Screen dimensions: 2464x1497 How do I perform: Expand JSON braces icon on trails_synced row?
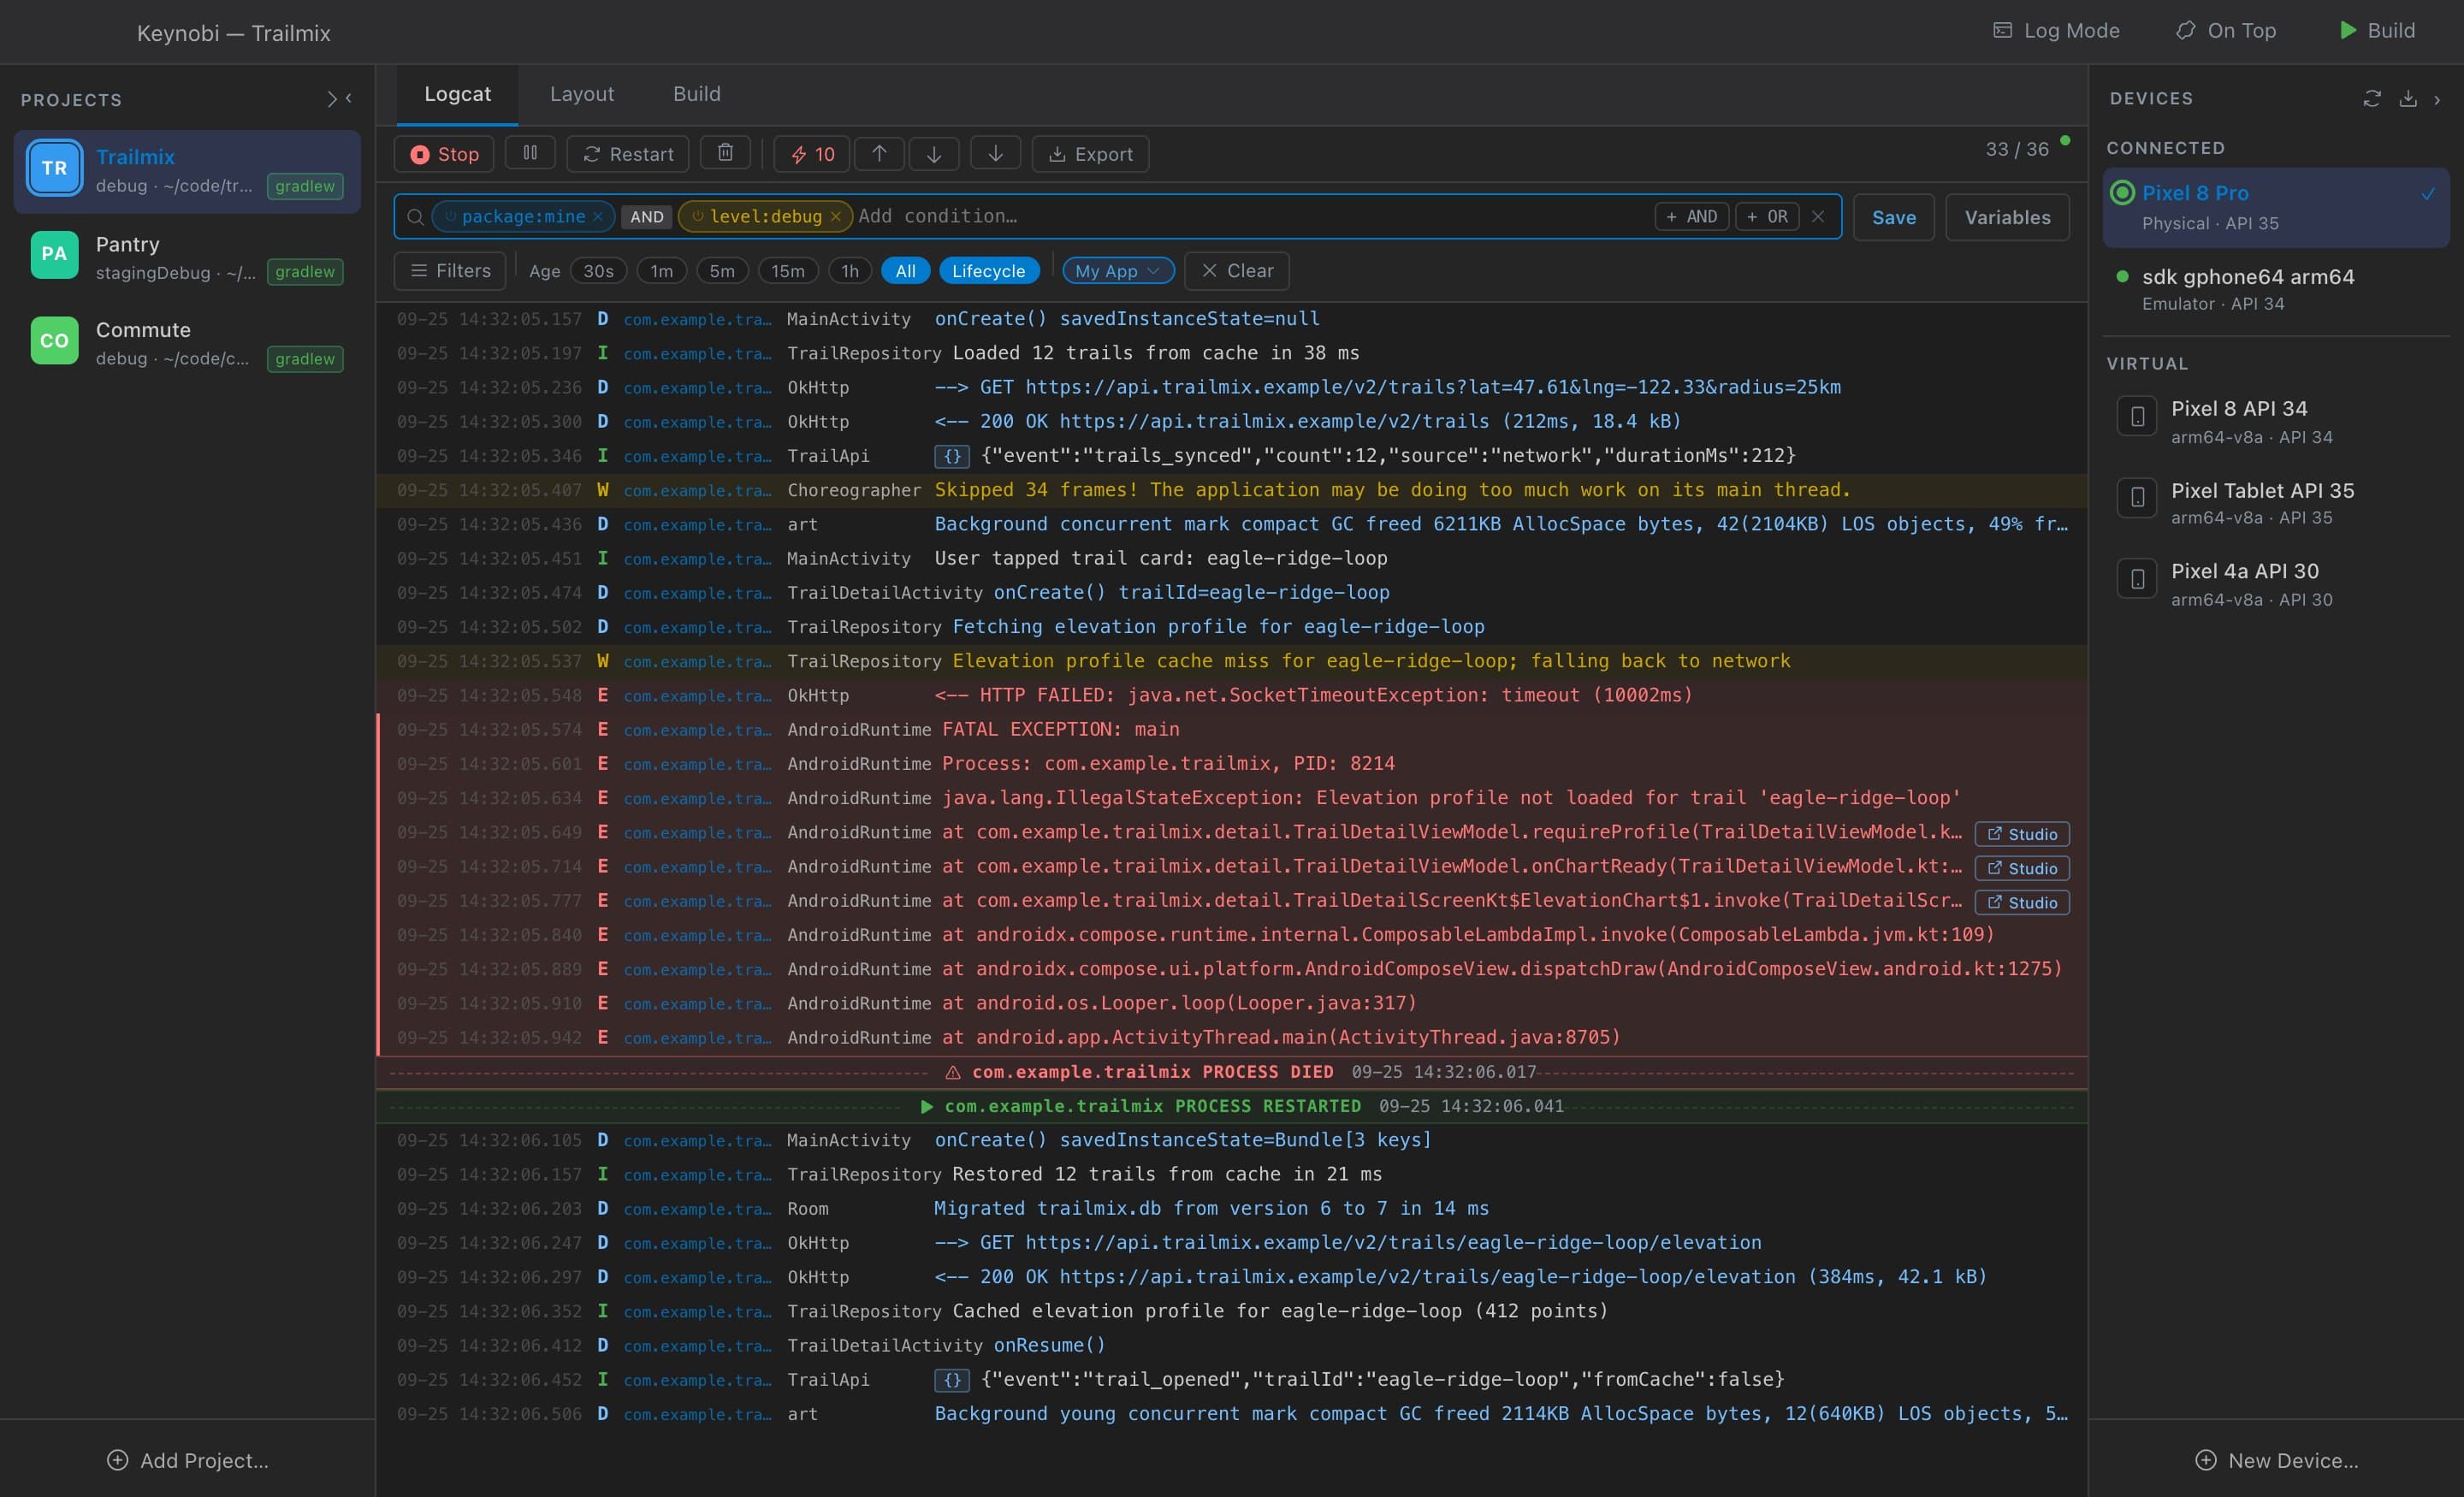952,456
